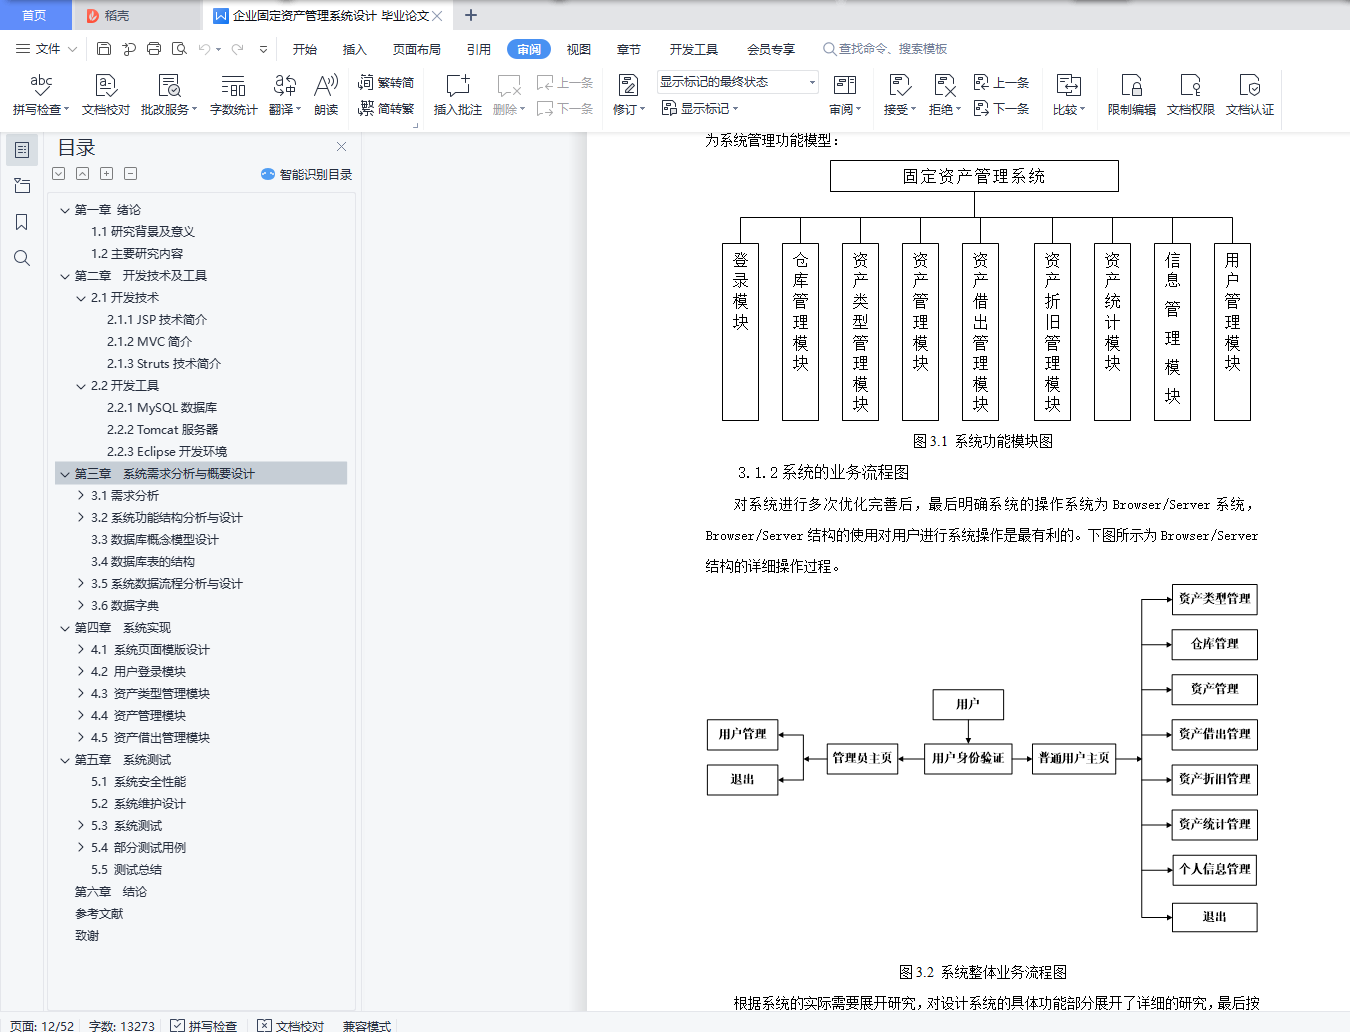Open a new tab with the plus button
Image resolution: width=1350 pixels, height=1032 pixels.
471,15
